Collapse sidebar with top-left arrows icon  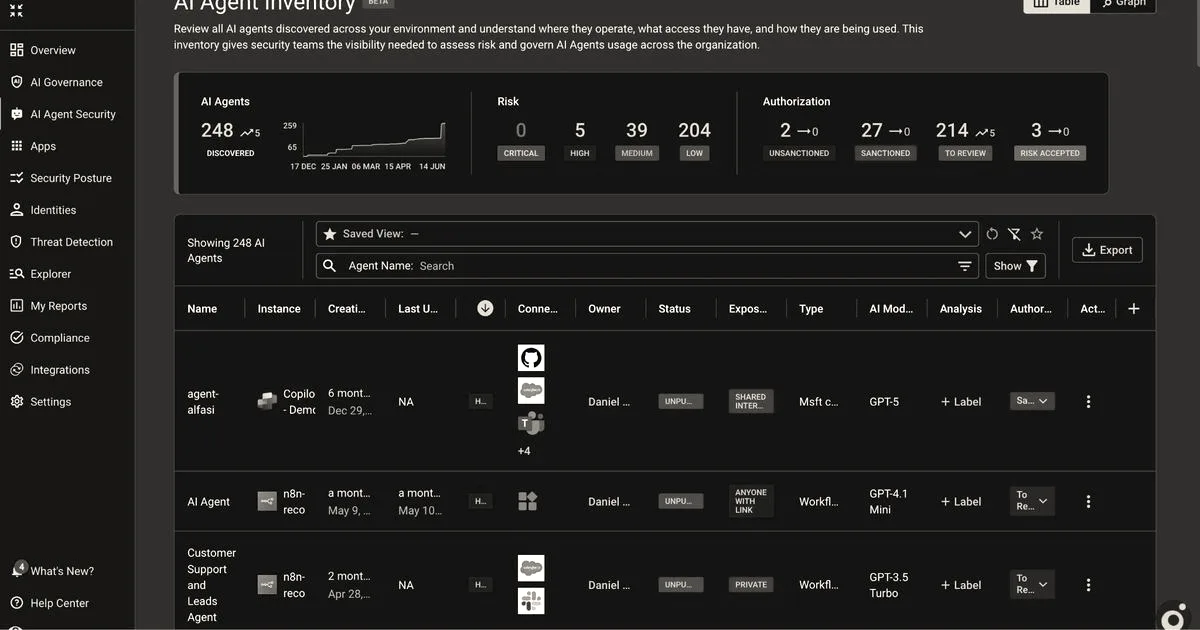point(15,10)
